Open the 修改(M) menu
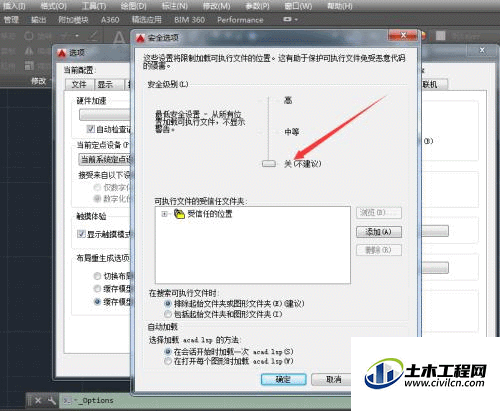This screenshot has width=500, height=411. pyautogui.click(x=216, y=6)
